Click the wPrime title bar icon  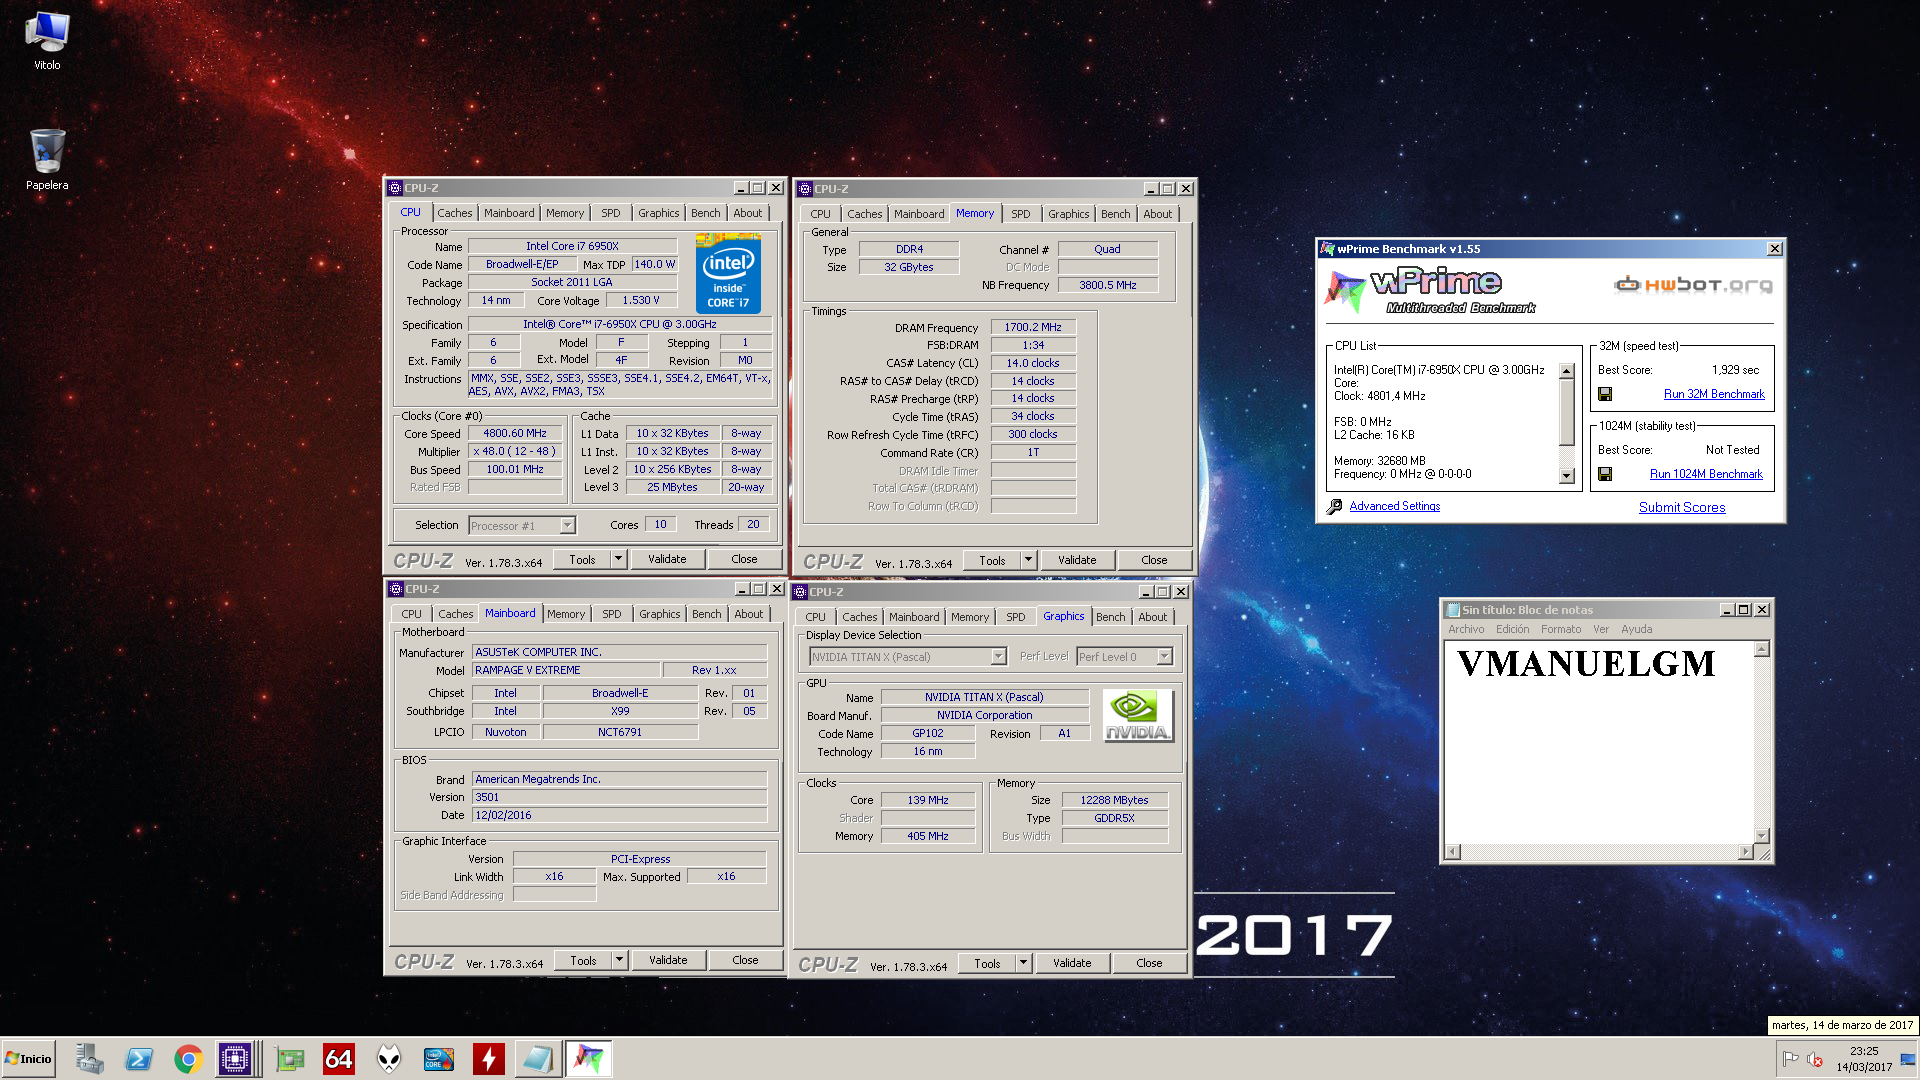click(1327, 249)
